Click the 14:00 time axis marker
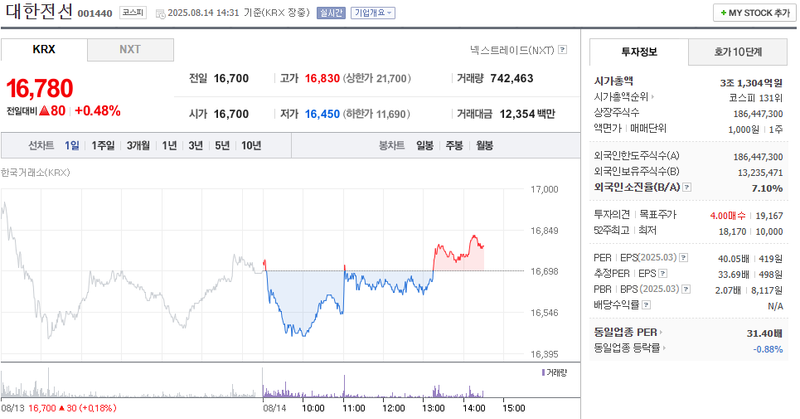Screen dimensions: 800x419 473,408
